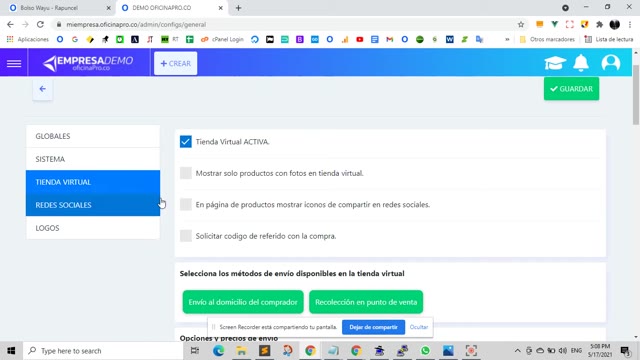The height and width of the screenshot is (360, 640).
Task: Open the SISTEMA settings section
Action: (93, 159)
